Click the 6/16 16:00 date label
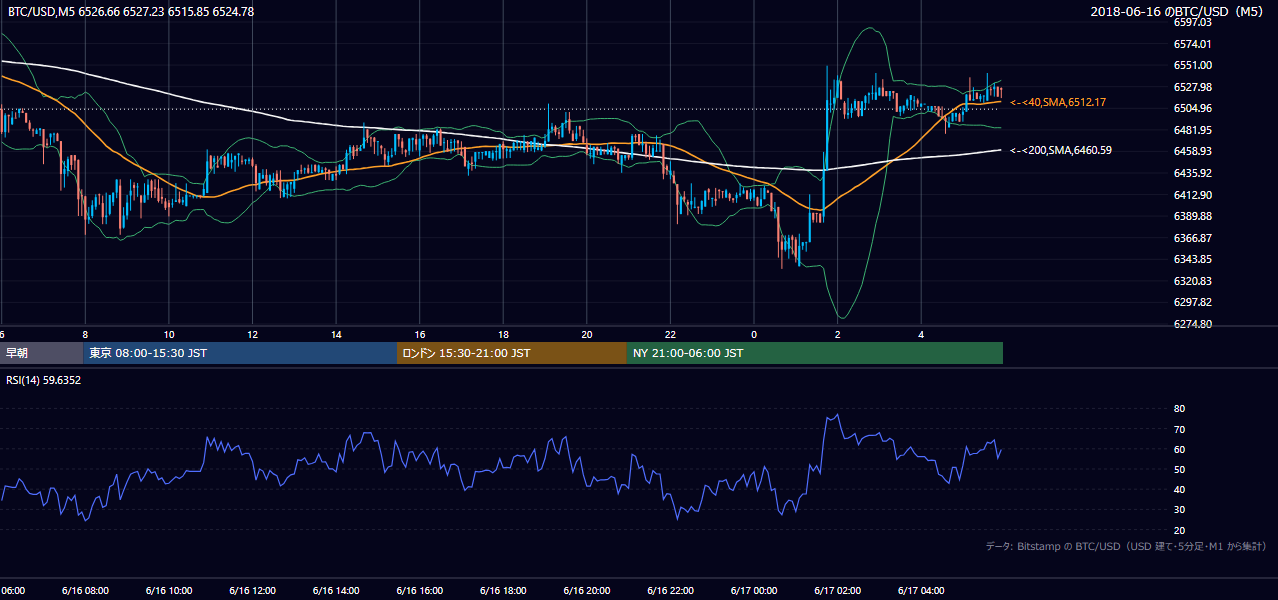Viewport: 1278px width, 600px height. click(x=419, y=591)
